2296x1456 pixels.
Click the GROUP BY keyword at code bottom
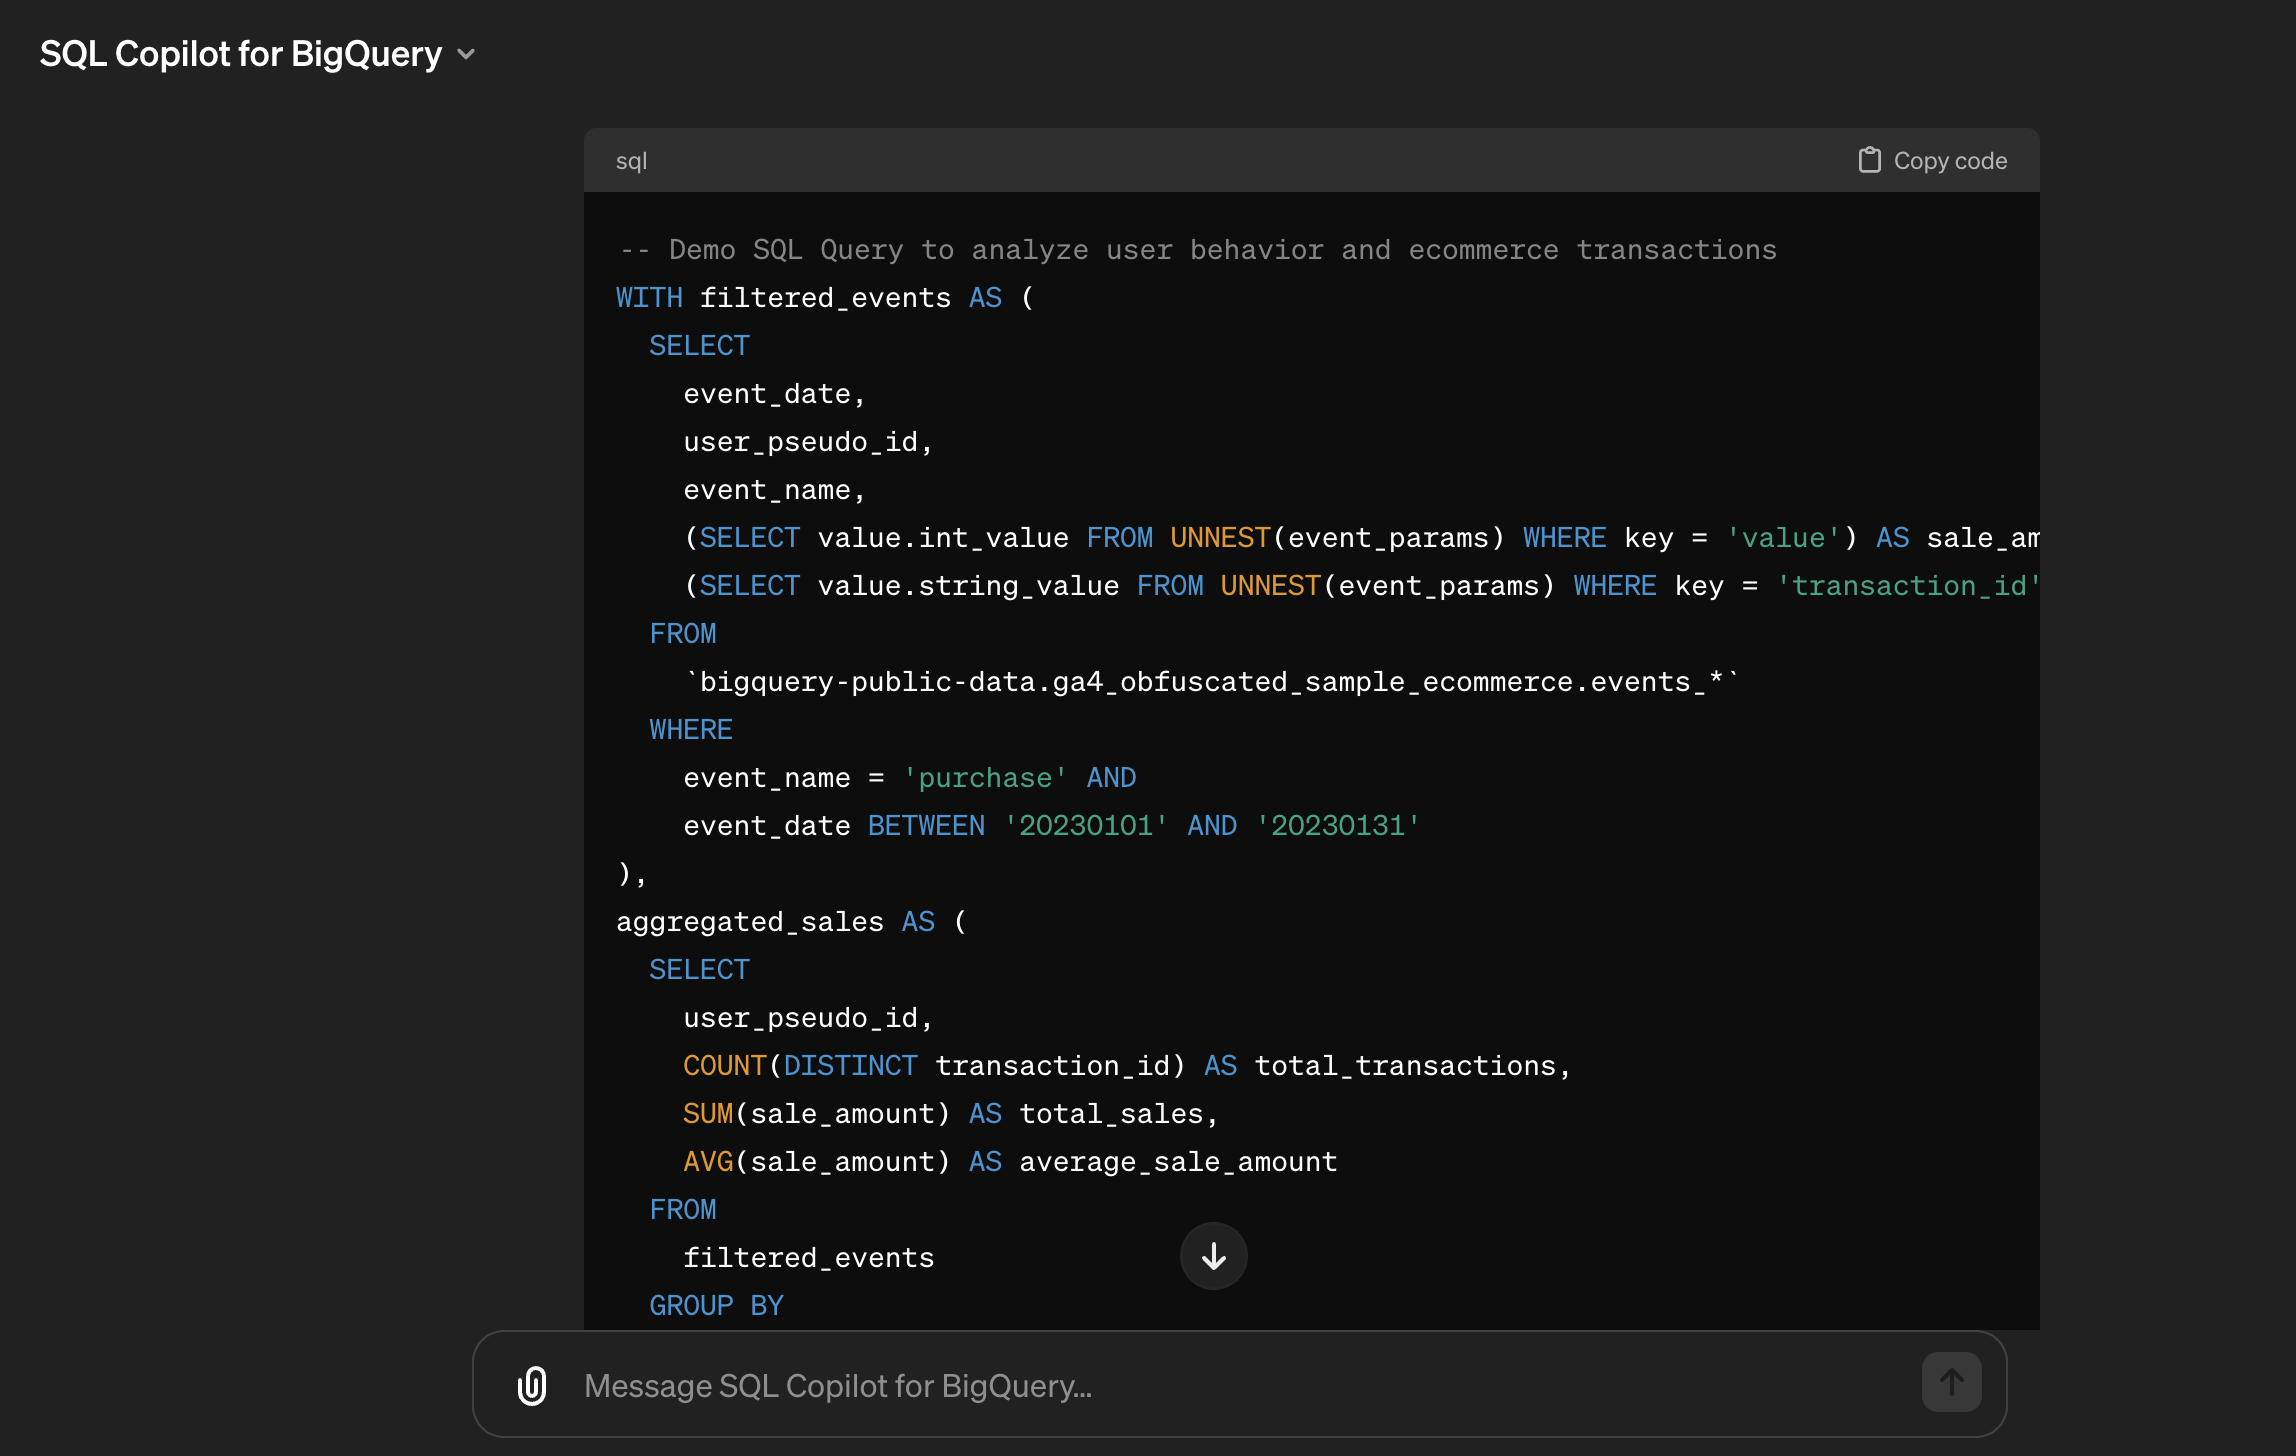tap(716, 1306)
